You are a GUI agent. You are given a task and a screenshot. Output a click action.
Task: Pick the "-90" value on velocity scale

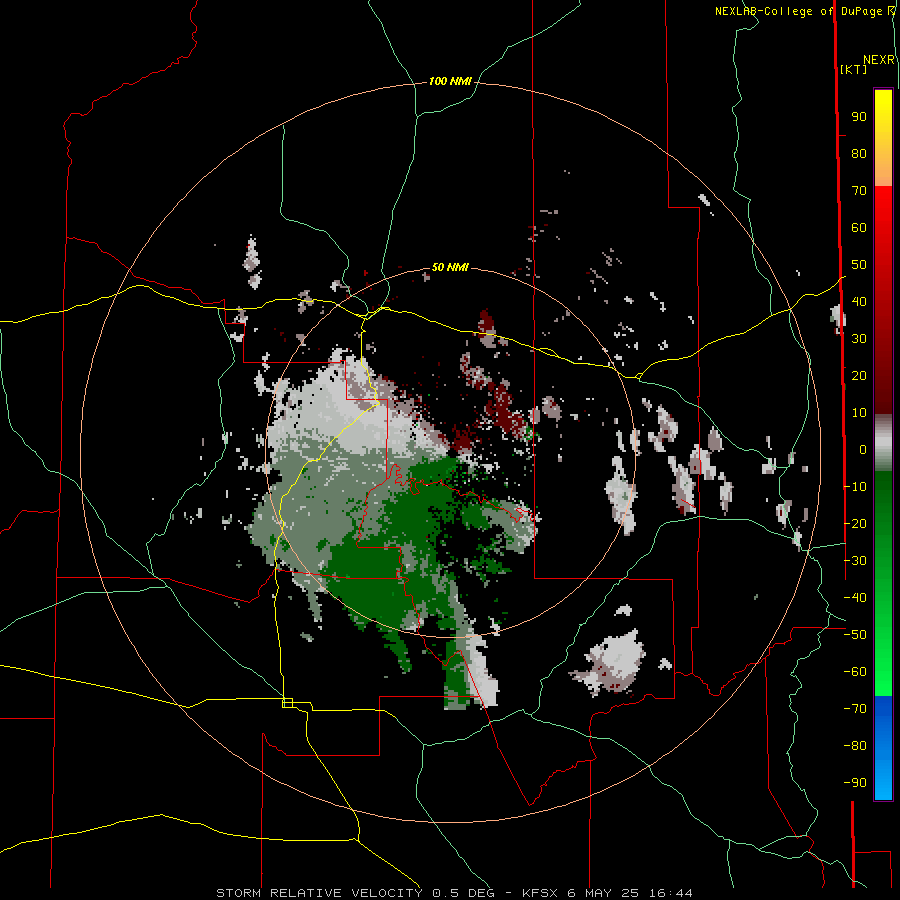pyautogui.click(x=855, y=783)
